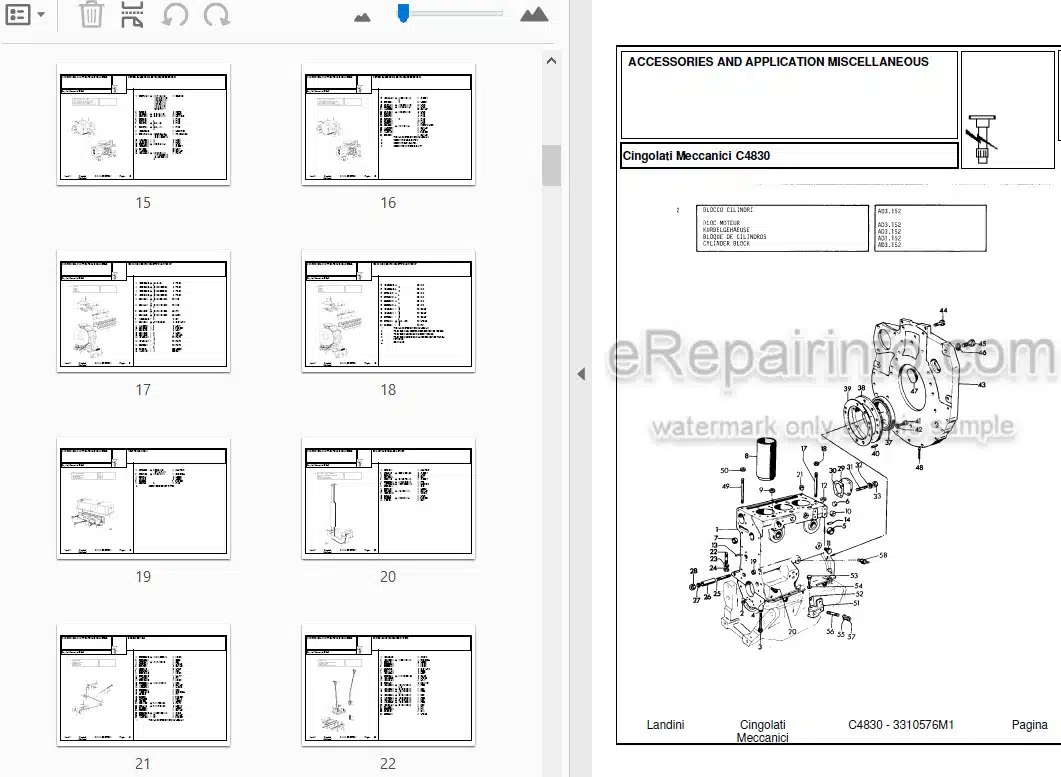Click the page number label 22
1061x777 pixels.
click(388, 763)
